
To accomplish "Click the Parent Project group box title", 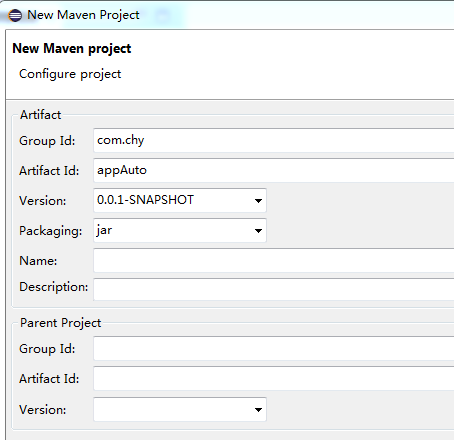I will click(60, 323).
